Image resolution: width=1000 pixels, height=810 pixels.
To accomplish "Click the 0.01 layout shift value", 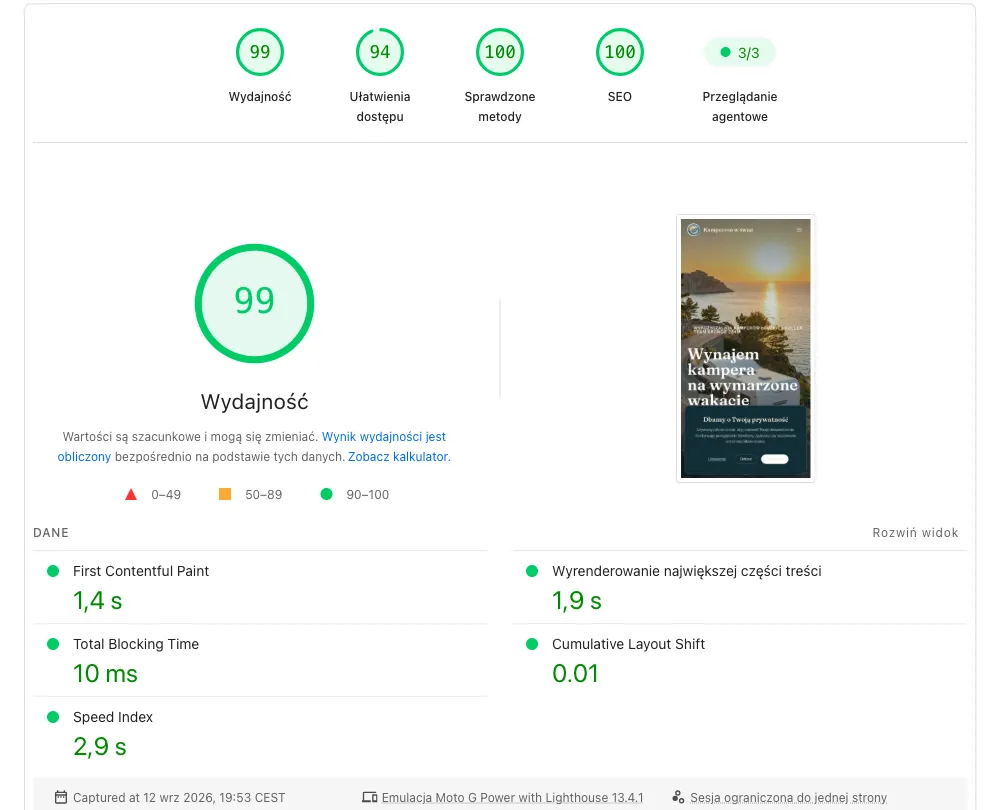I will coord(575,674).
